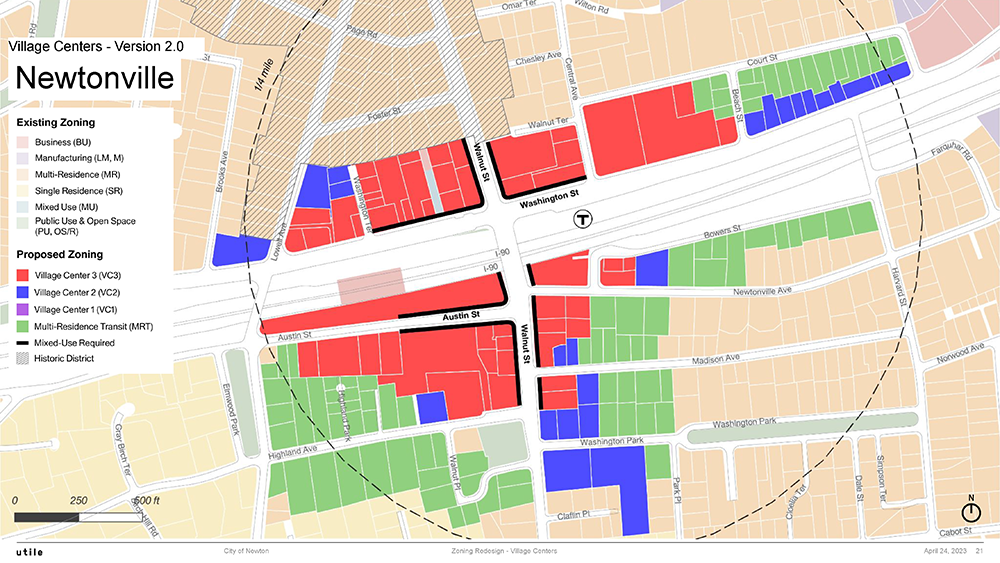The width and height of the screenshot is (1000, 563).
Task: Click the Historic District hatched legend symbol
Action: [22, 360]
